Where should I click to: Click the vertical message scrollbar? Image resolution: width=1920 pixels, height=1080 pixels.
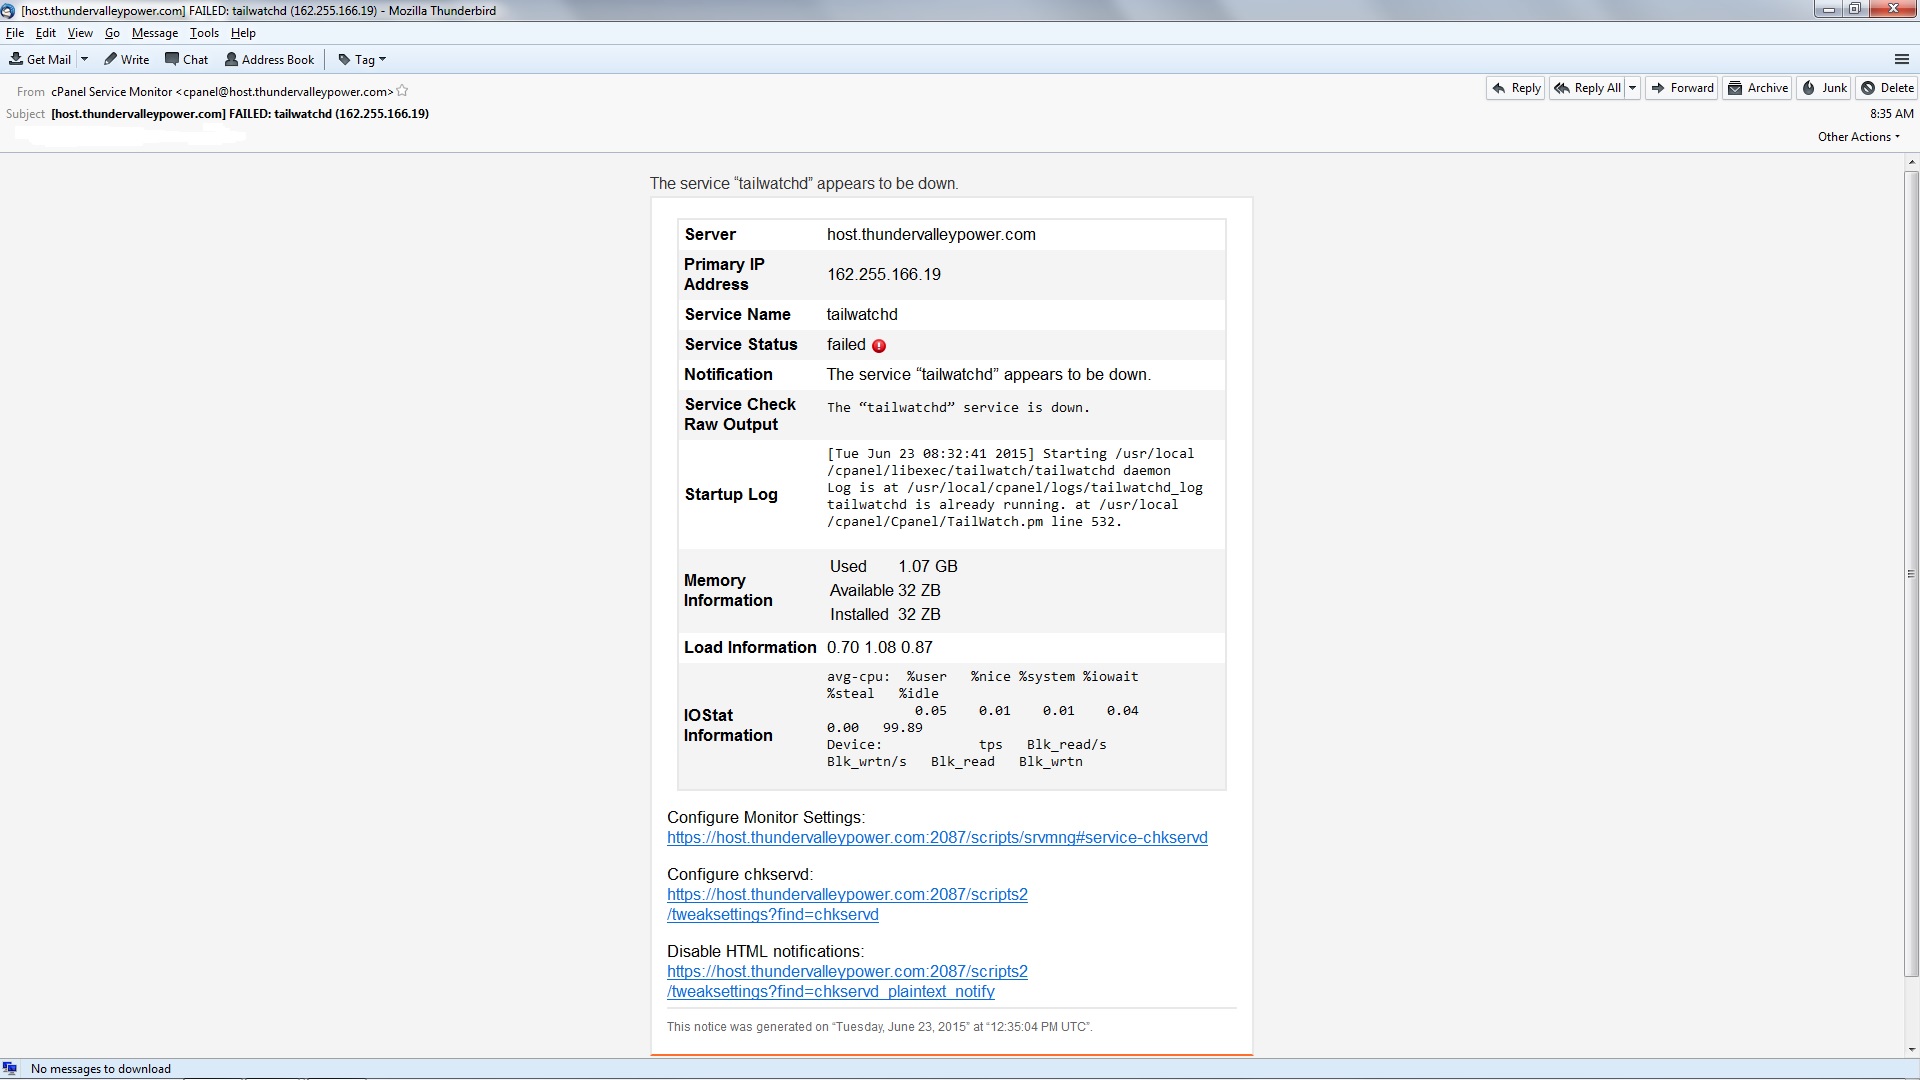click(x=1911, y=574)
